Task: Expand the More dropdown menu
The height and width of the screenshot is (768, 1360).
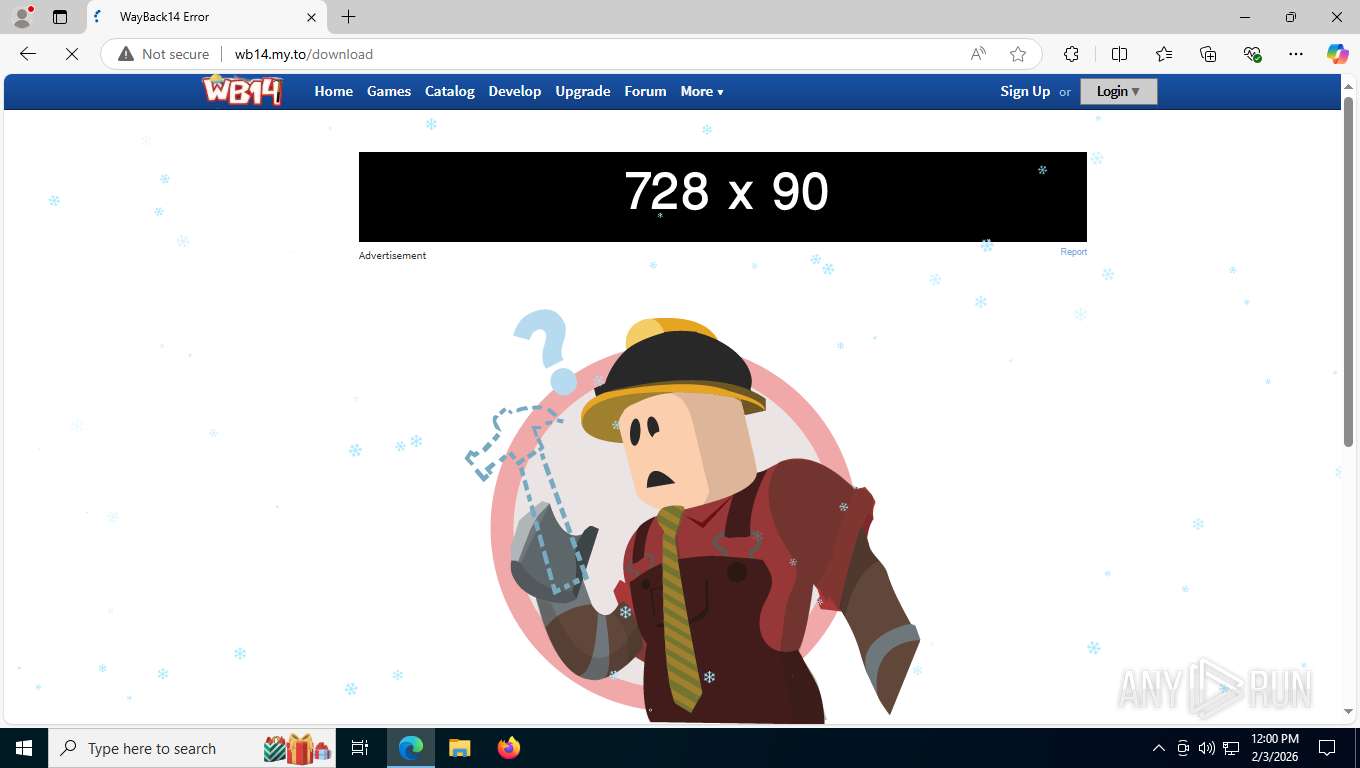Action: [x=702, y=91]
